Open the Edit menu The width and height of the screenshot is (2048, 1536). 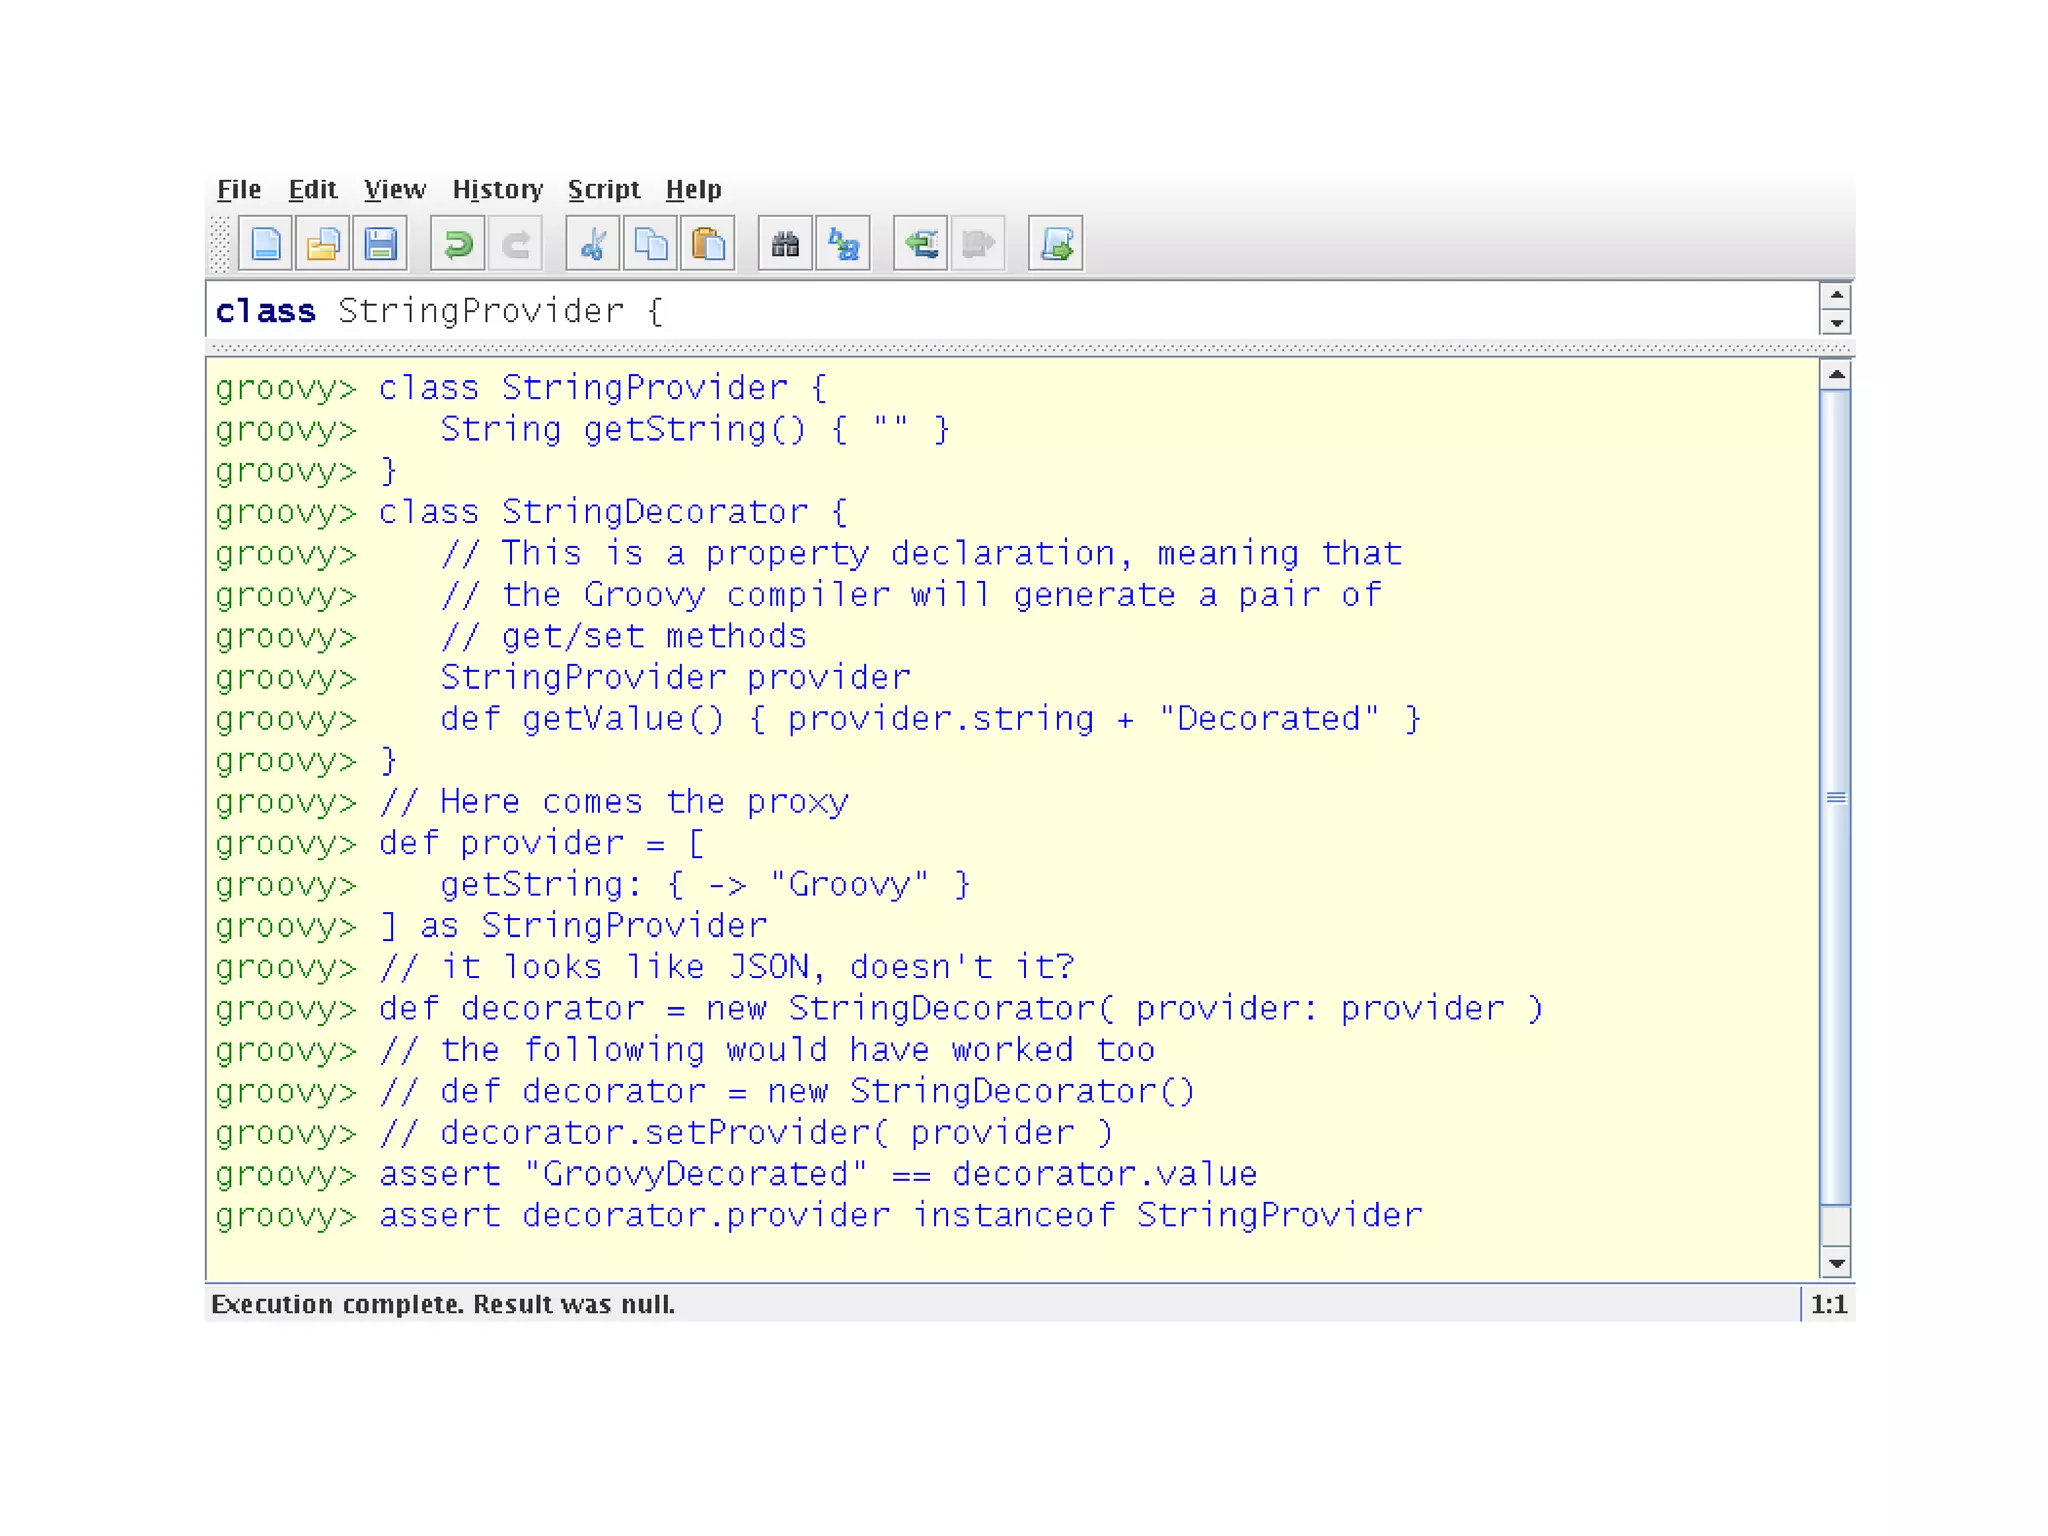[313, 189]
